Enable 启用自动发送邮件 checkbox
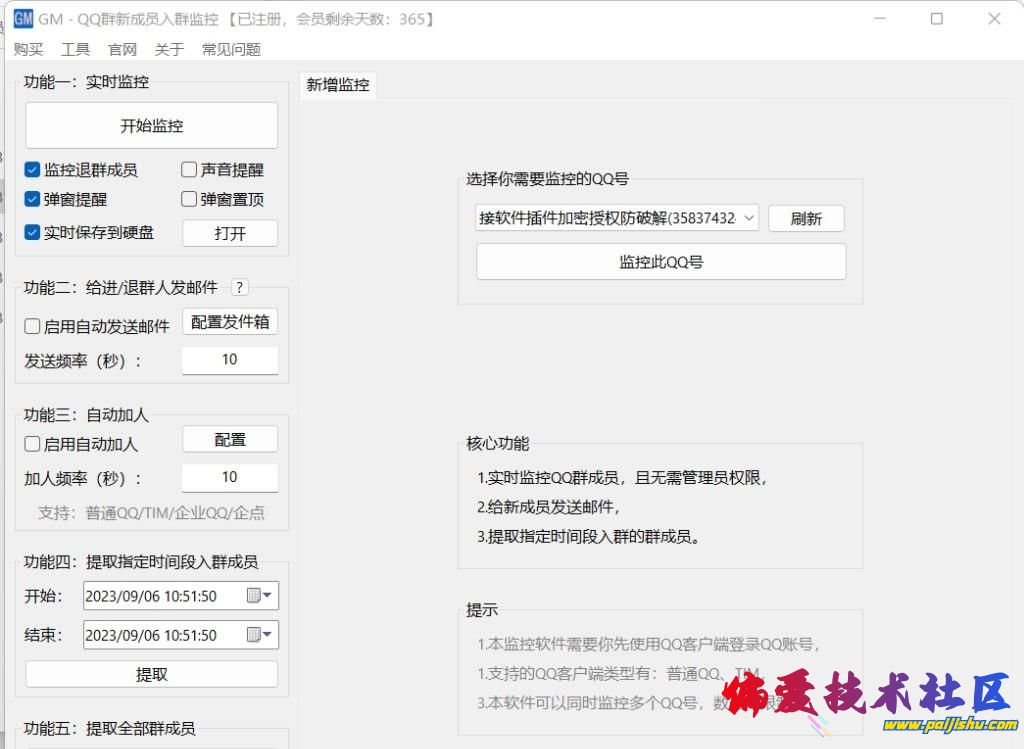Screen dimensions: 1024x749 click(32, 326)
